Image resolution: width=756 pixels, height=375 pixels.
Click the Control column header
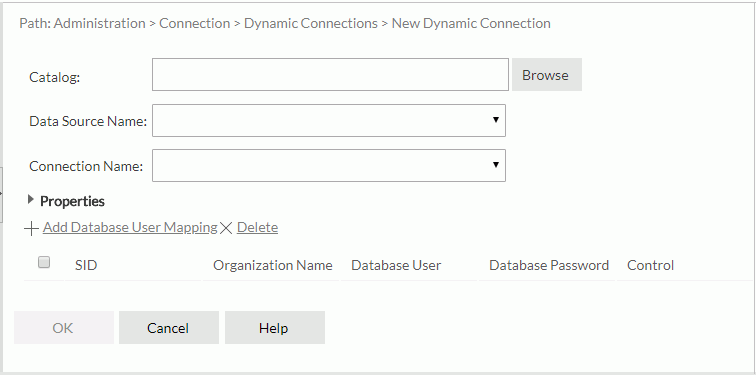point(650,266)
